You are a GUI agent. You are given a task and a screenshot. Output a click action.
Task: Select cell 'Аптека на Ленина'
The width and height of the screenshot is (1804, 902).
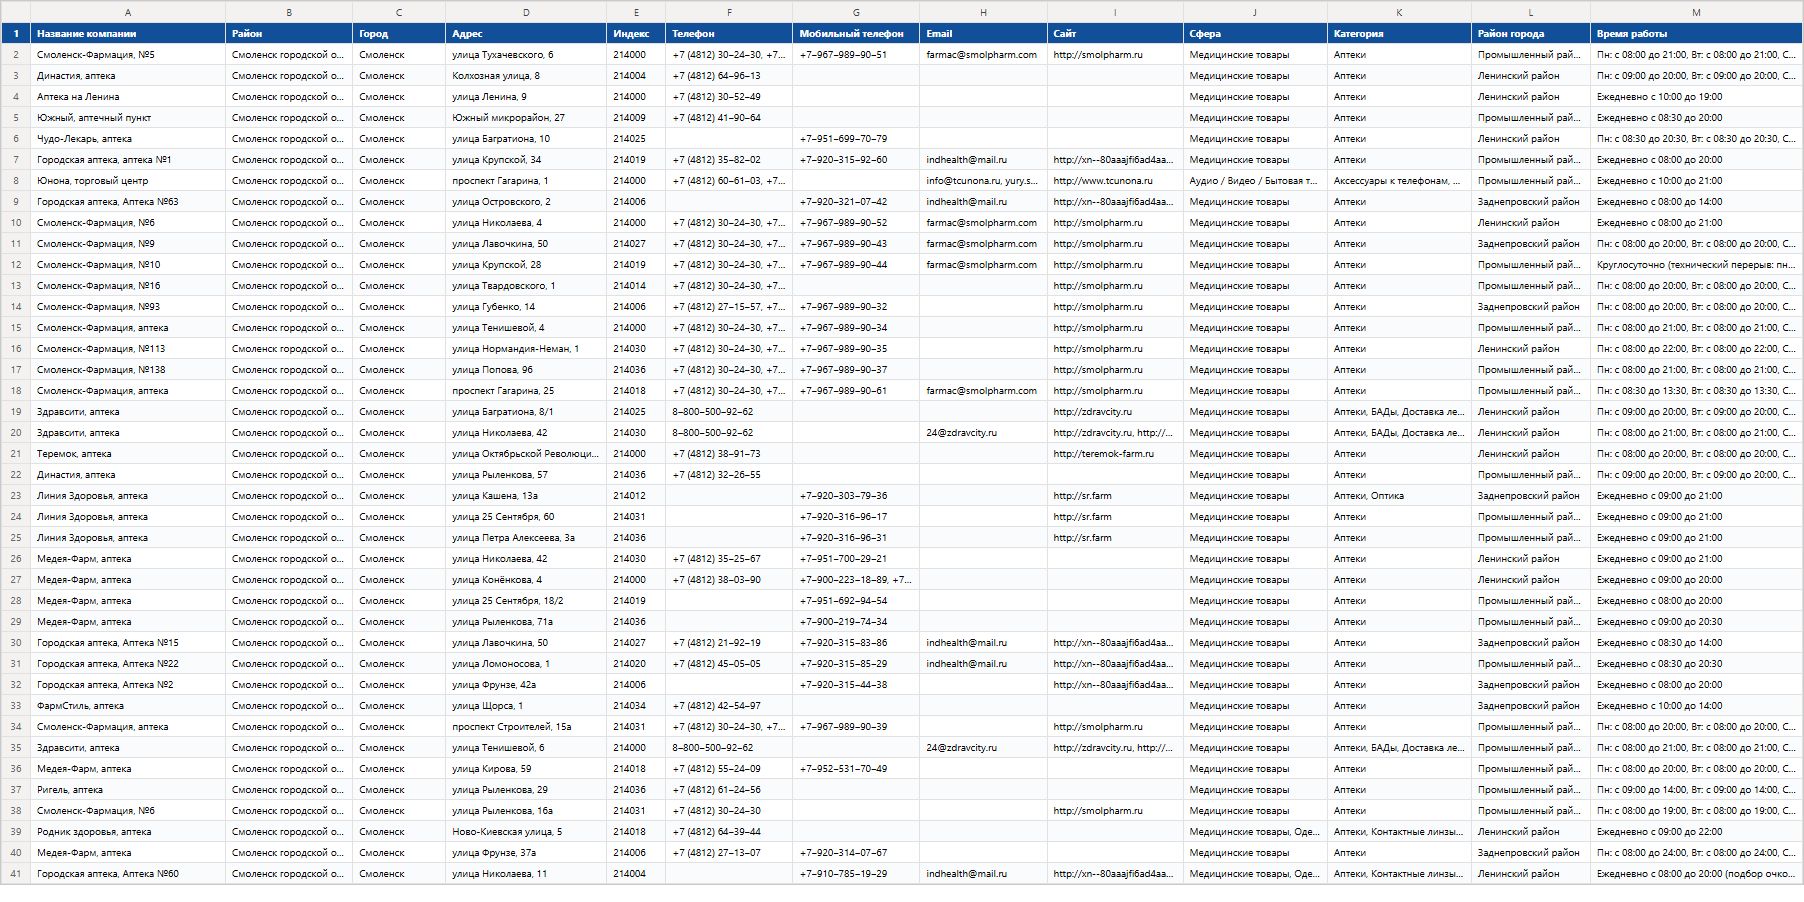click(x=128, y=97)
